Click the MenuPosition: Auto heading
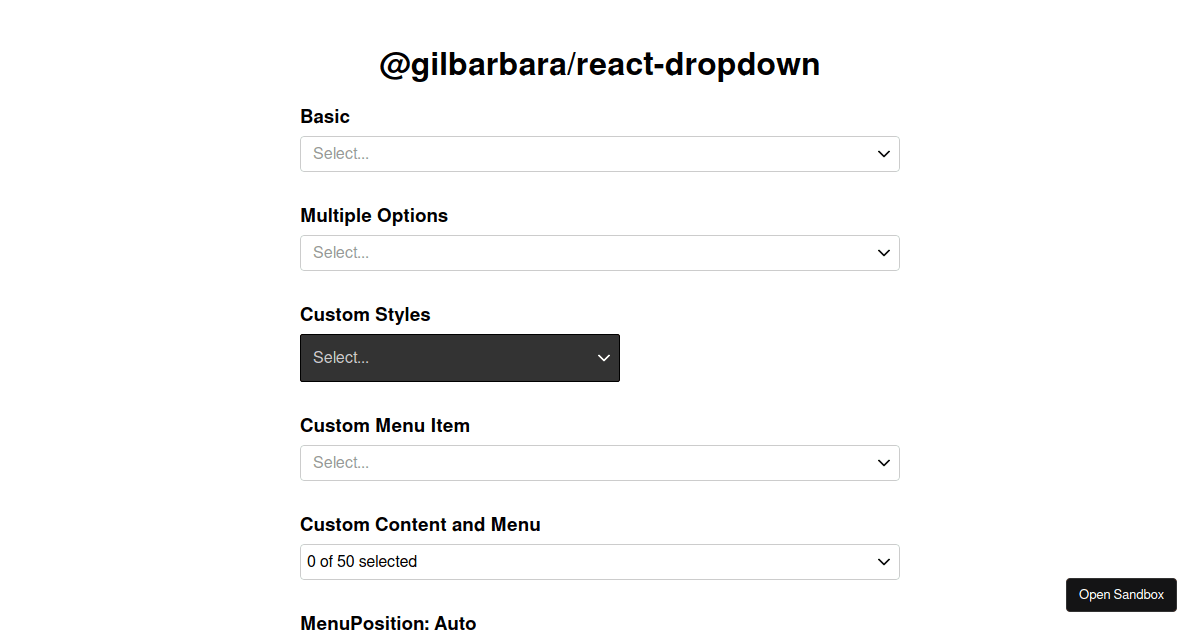Viewport: 1200px width, 630px height. (x=388, y=623)
